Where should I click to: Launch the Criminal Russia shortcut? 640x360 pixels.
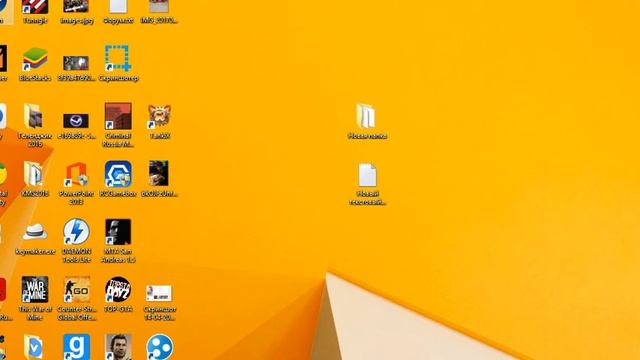[118, 116]
